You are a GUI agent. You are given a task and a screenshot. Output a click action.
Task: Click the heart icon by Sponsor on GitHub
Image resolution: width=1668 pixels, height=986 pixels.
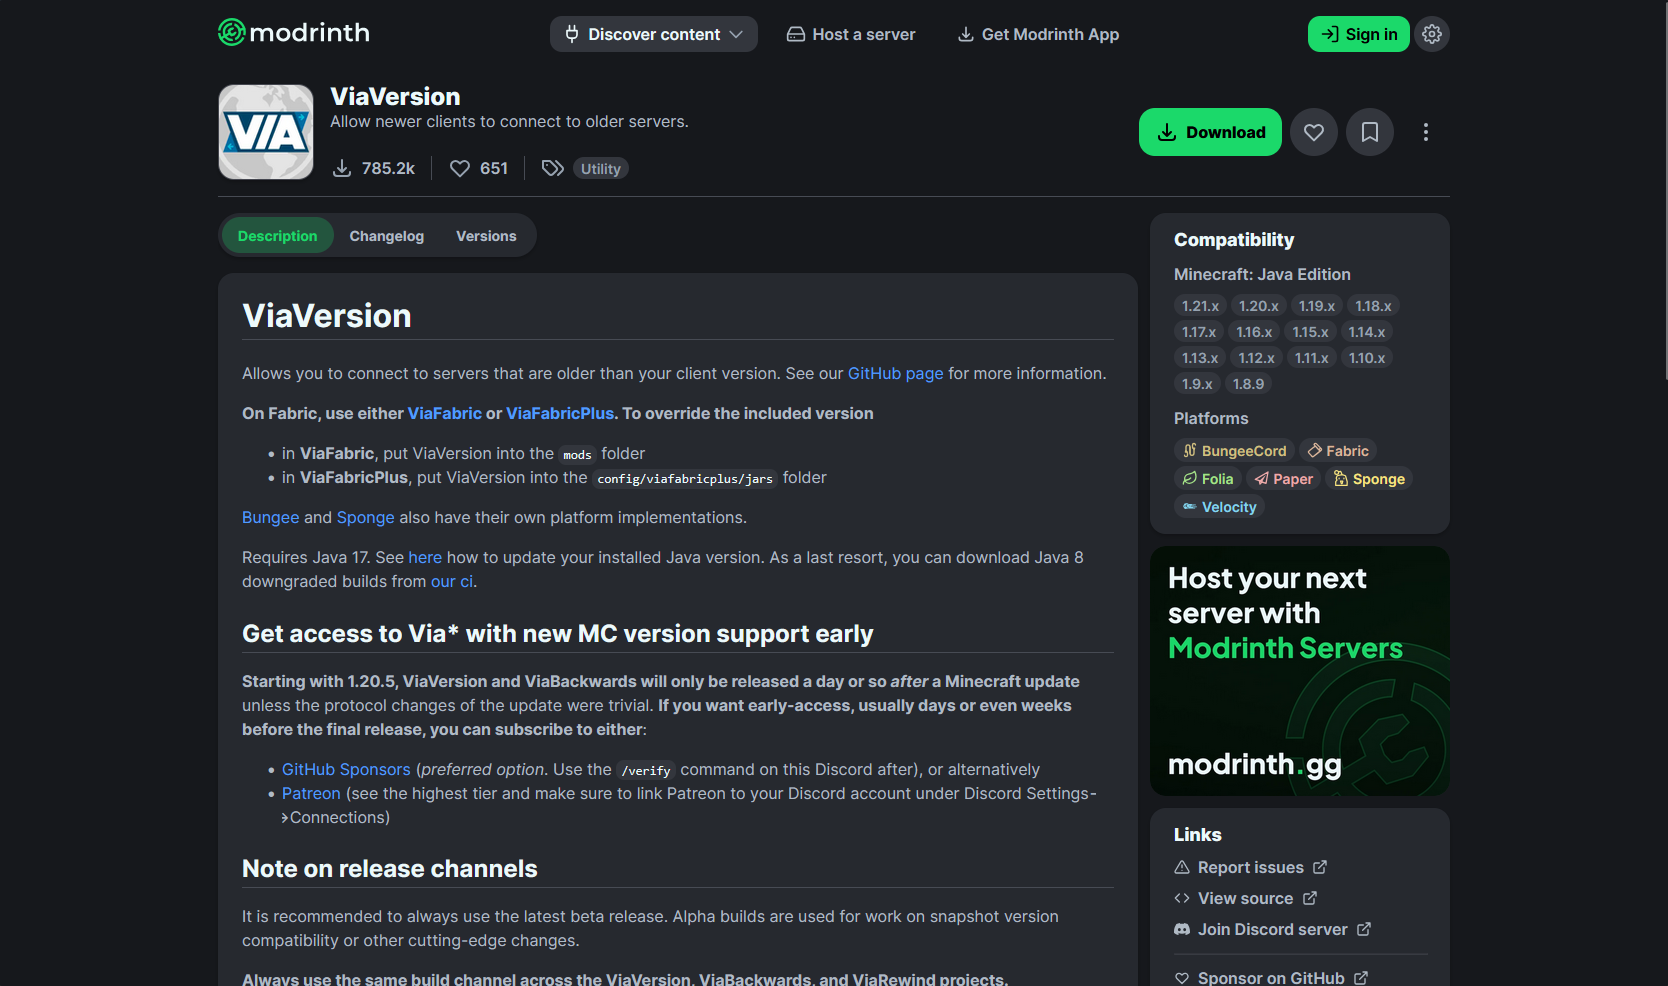1182,978
